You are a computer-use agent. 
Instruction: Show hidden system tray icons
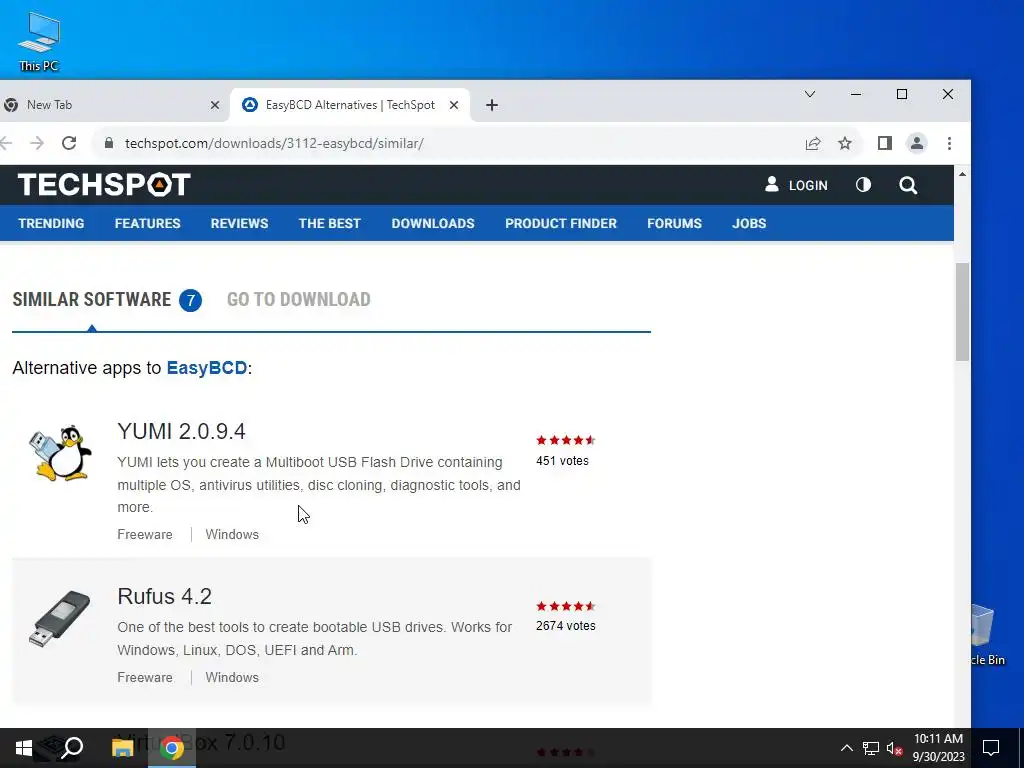tap(846, 748)
